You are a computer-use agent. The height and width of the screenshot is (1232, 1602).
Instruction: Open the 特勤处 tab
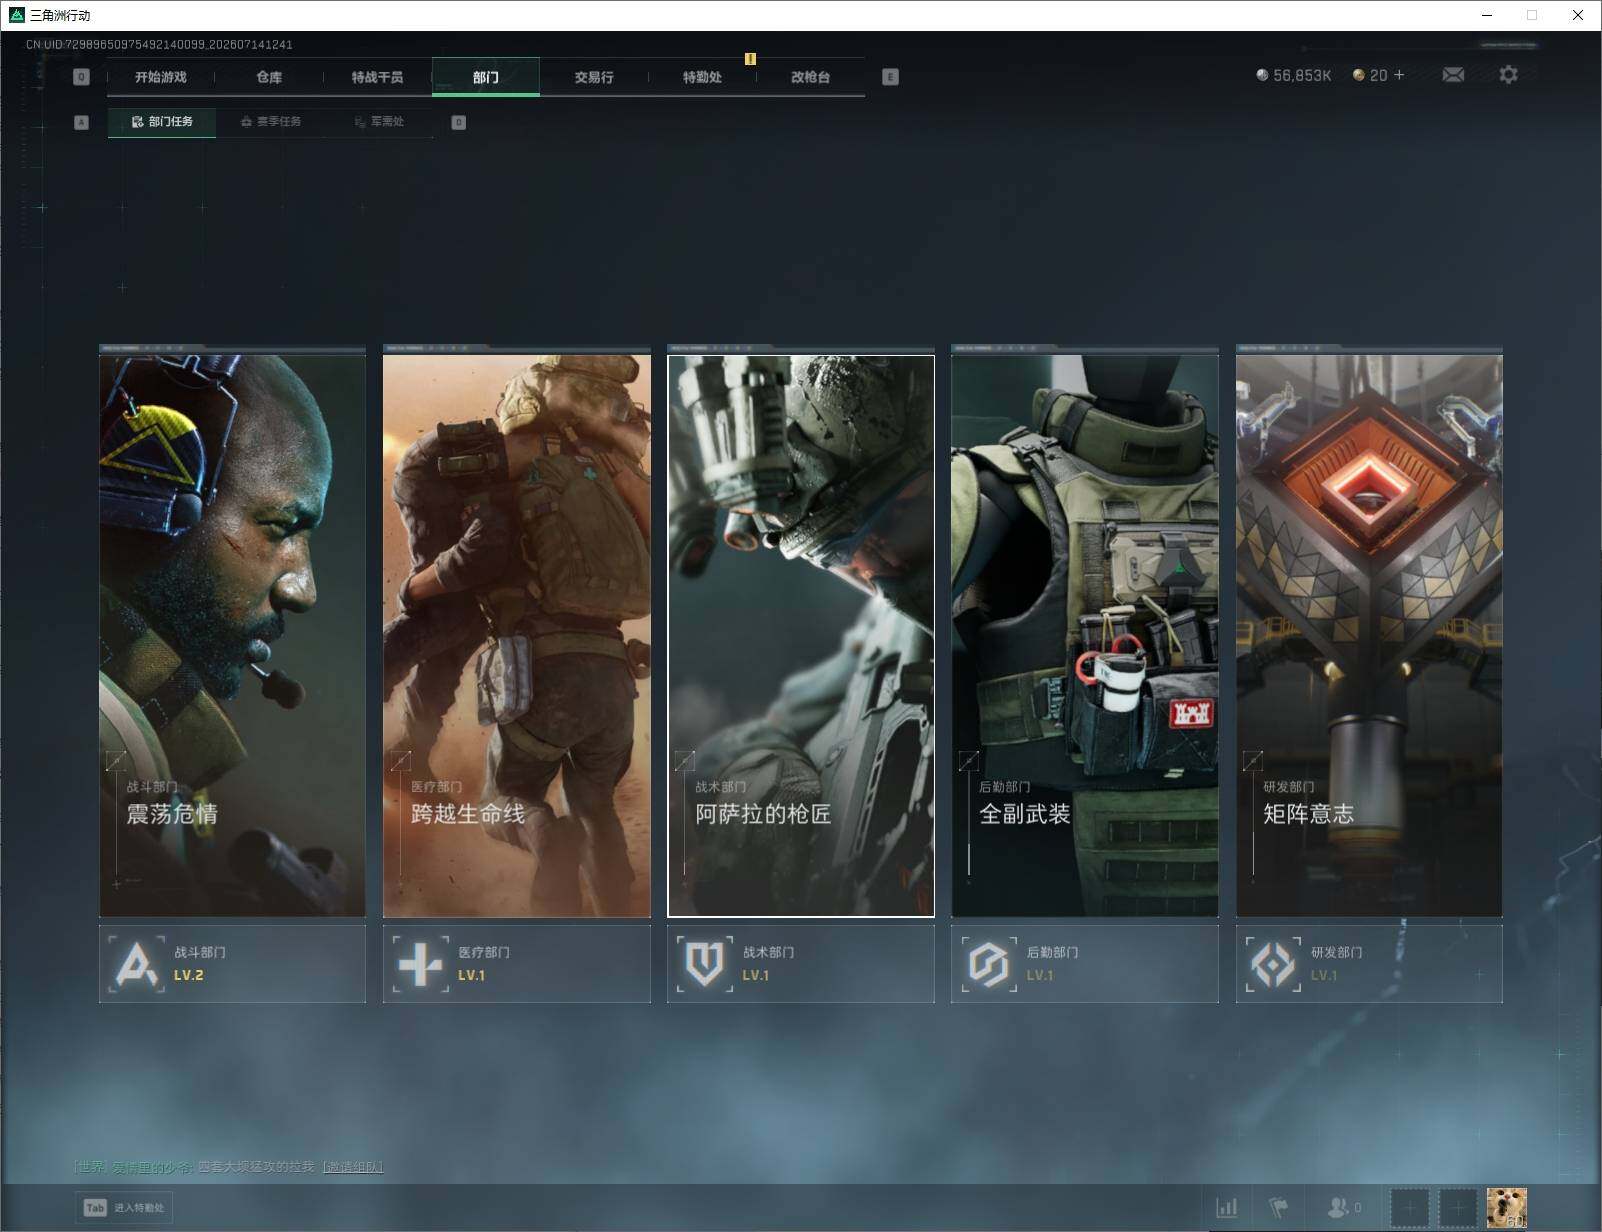pyautogui.click(x=702, y=77)
